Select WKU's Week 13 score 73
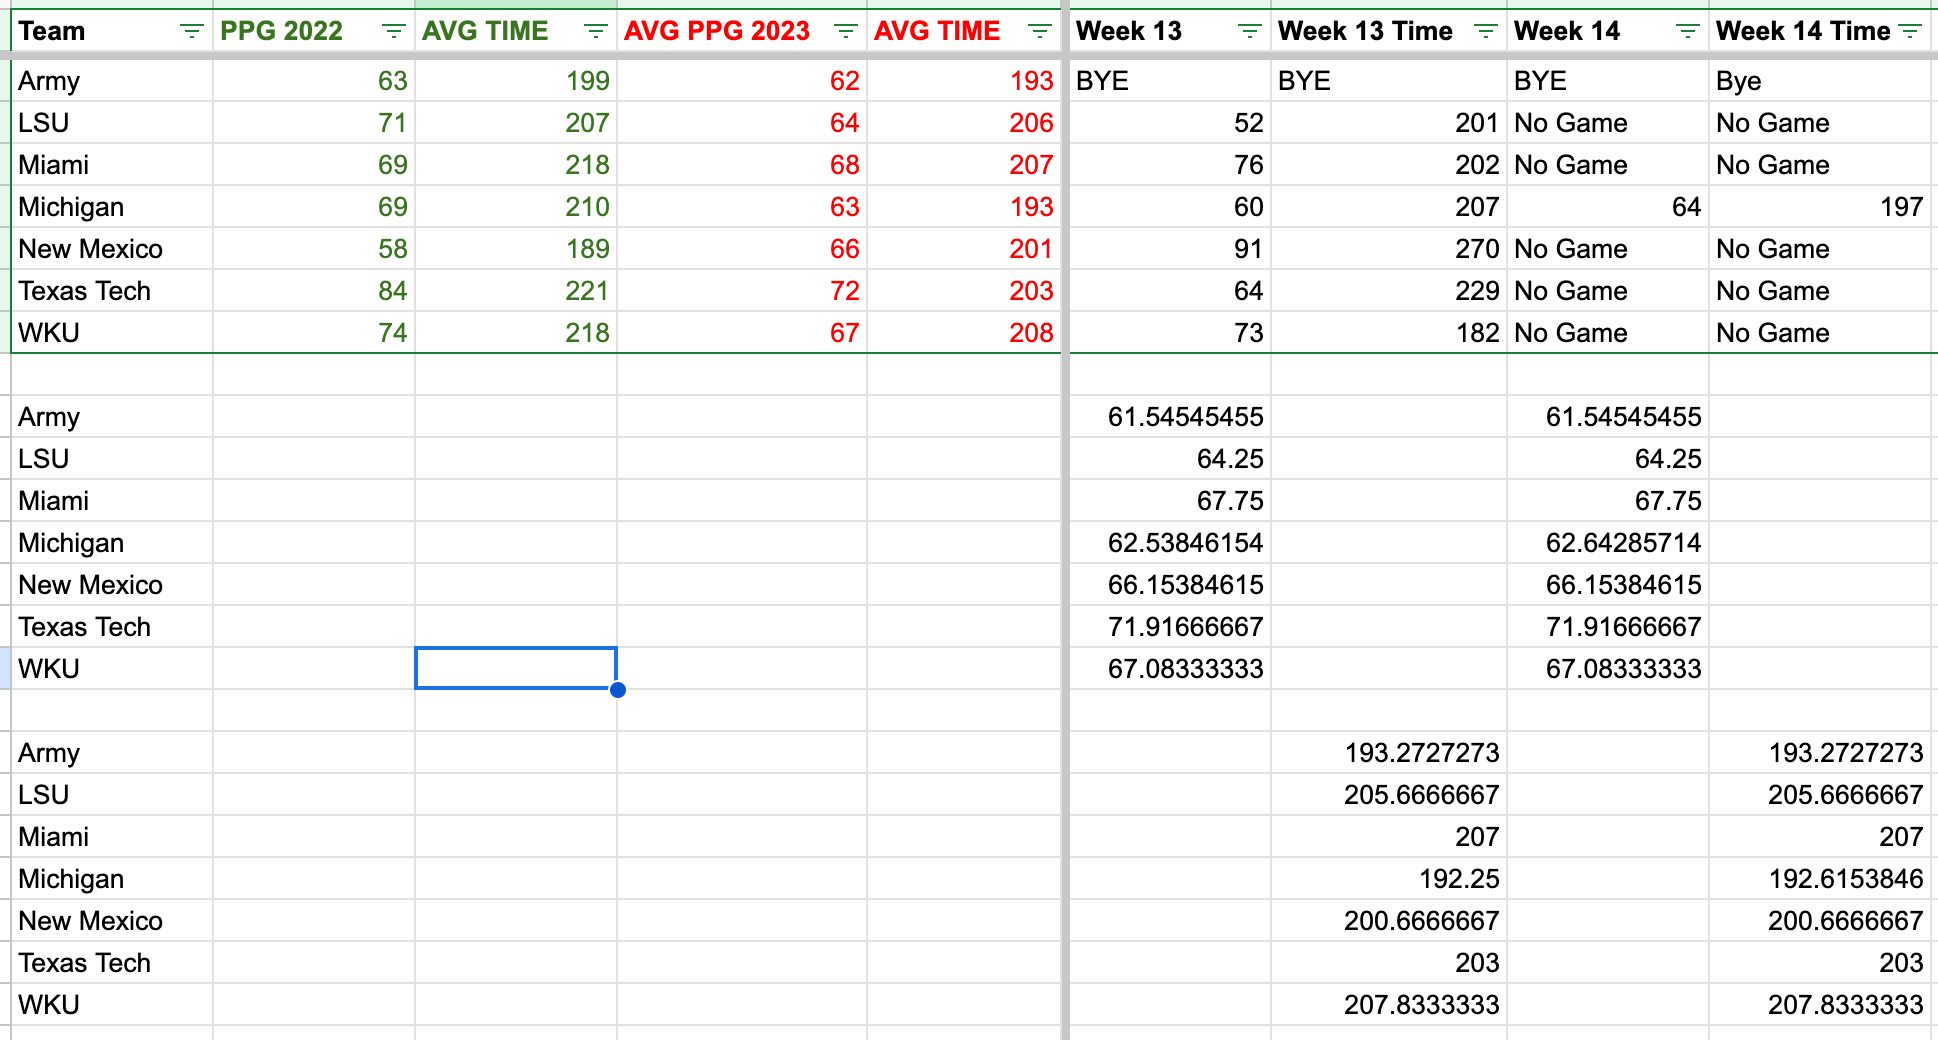Image resolution: width=1938 pixels, height=1040 pixels. coord(1170,333)
